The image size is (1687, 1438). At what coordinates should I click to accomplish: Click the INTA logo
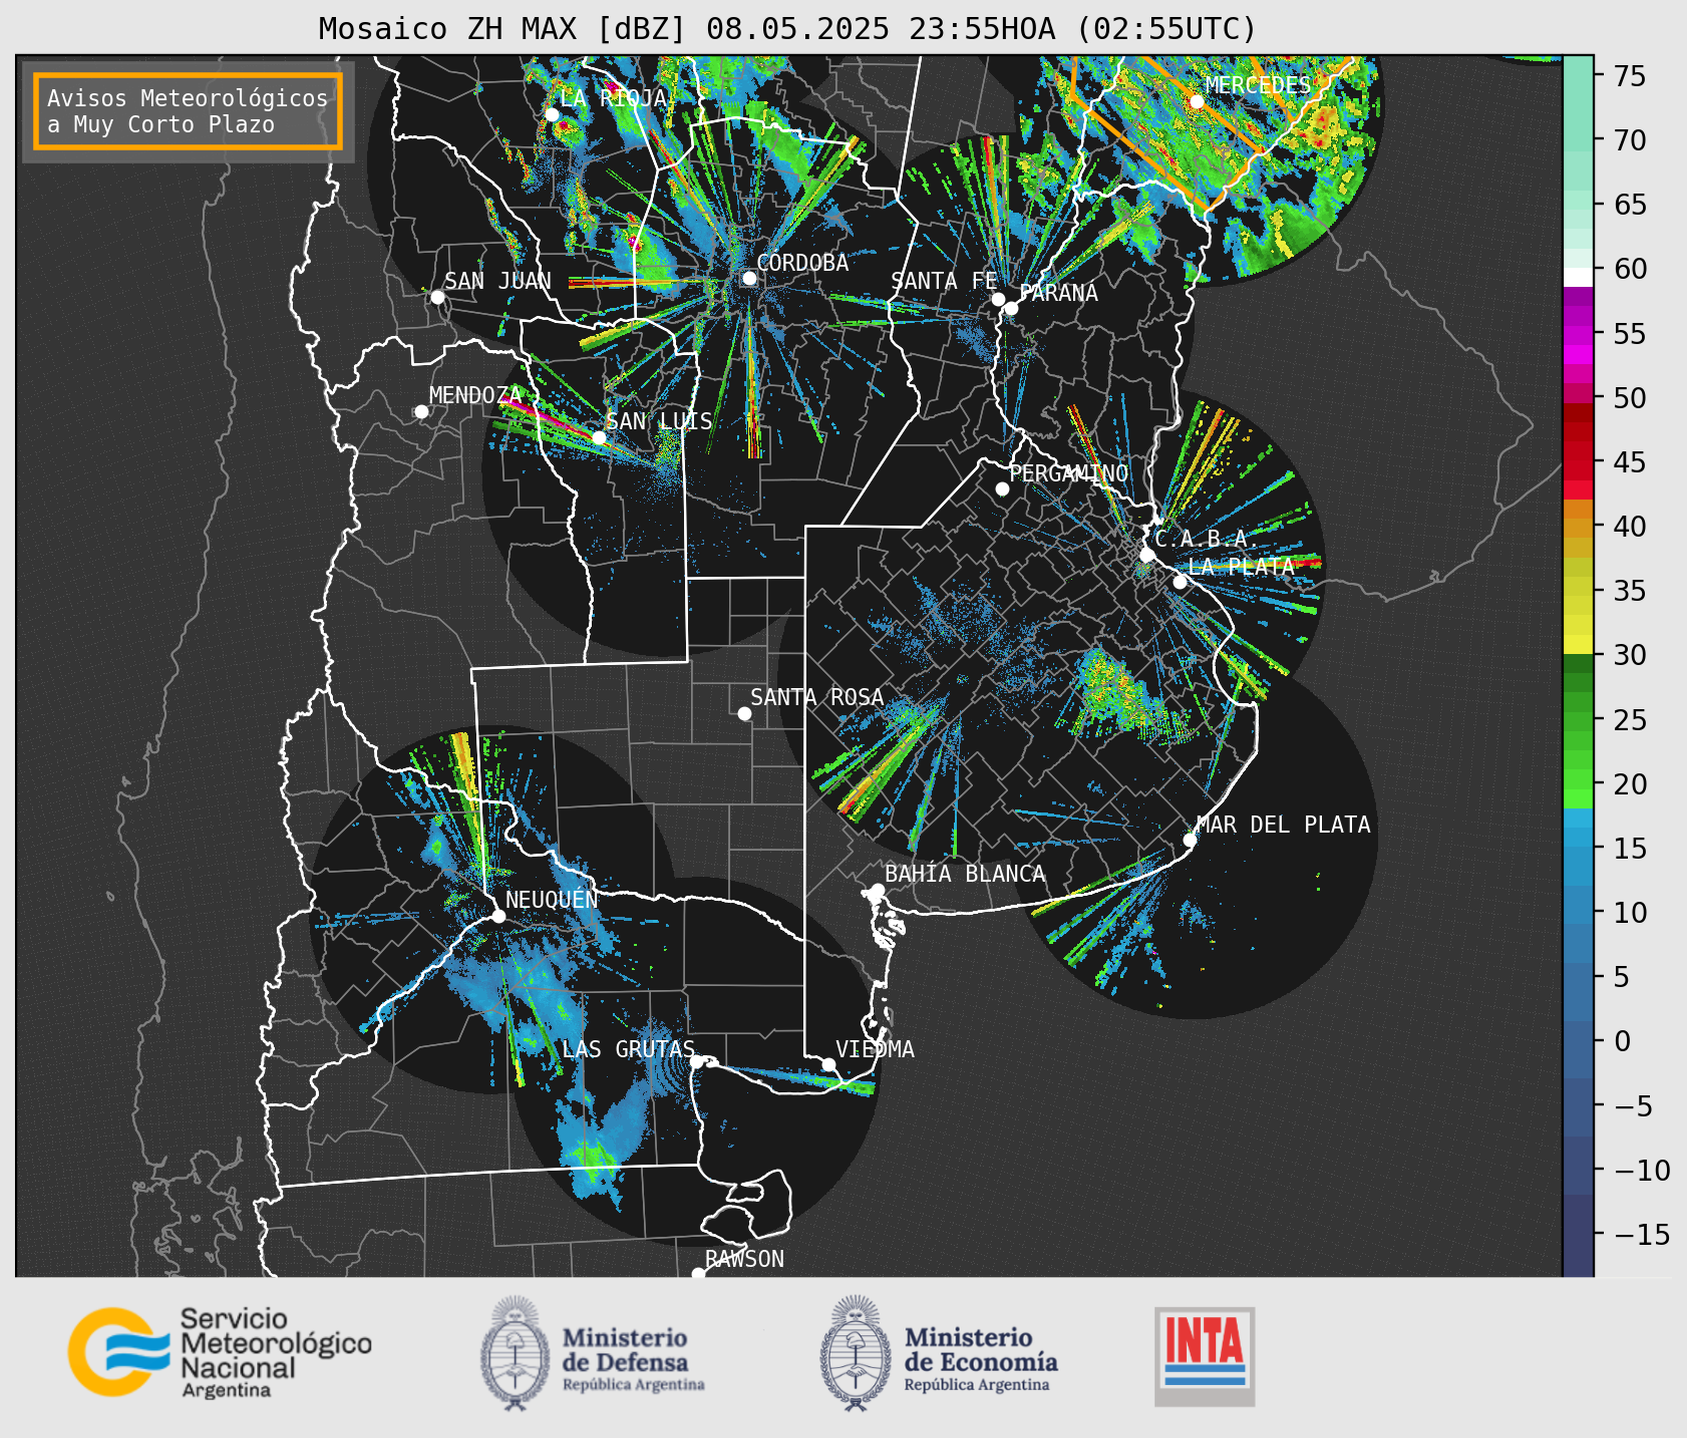pos(1204,1357)
